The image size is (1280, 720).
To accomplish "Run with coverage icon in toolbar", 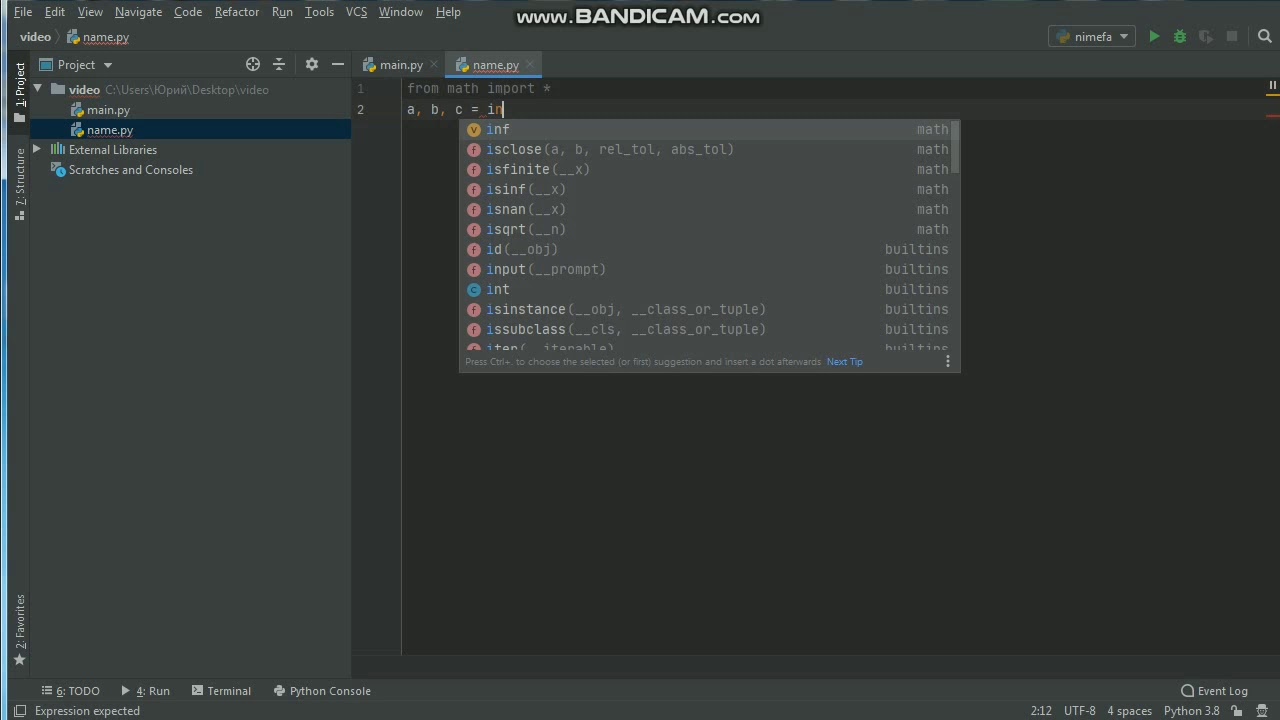I will click(x=1206, y=37).
